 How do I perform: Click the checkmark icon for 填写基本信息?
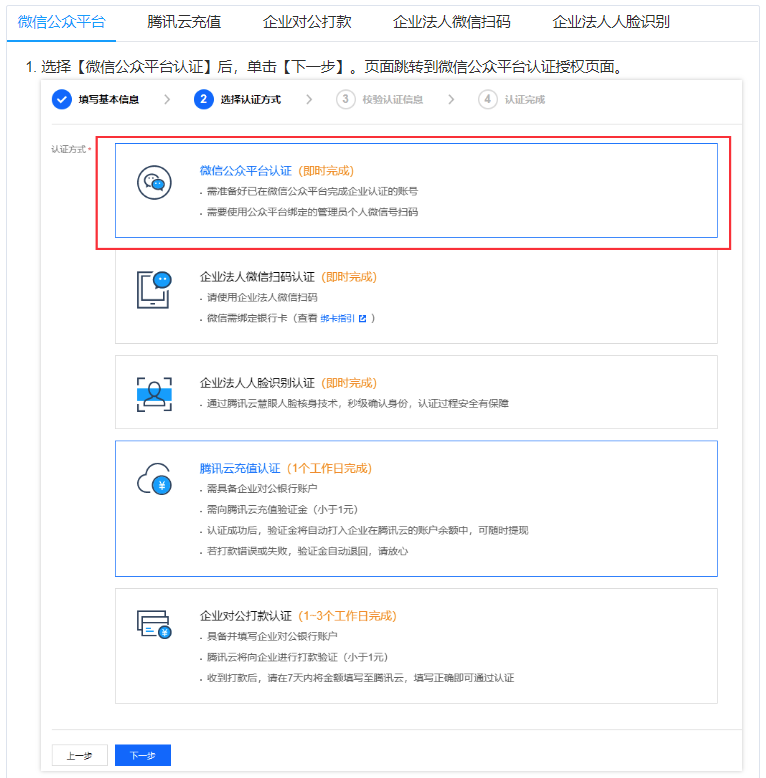(x=62, y=100)
